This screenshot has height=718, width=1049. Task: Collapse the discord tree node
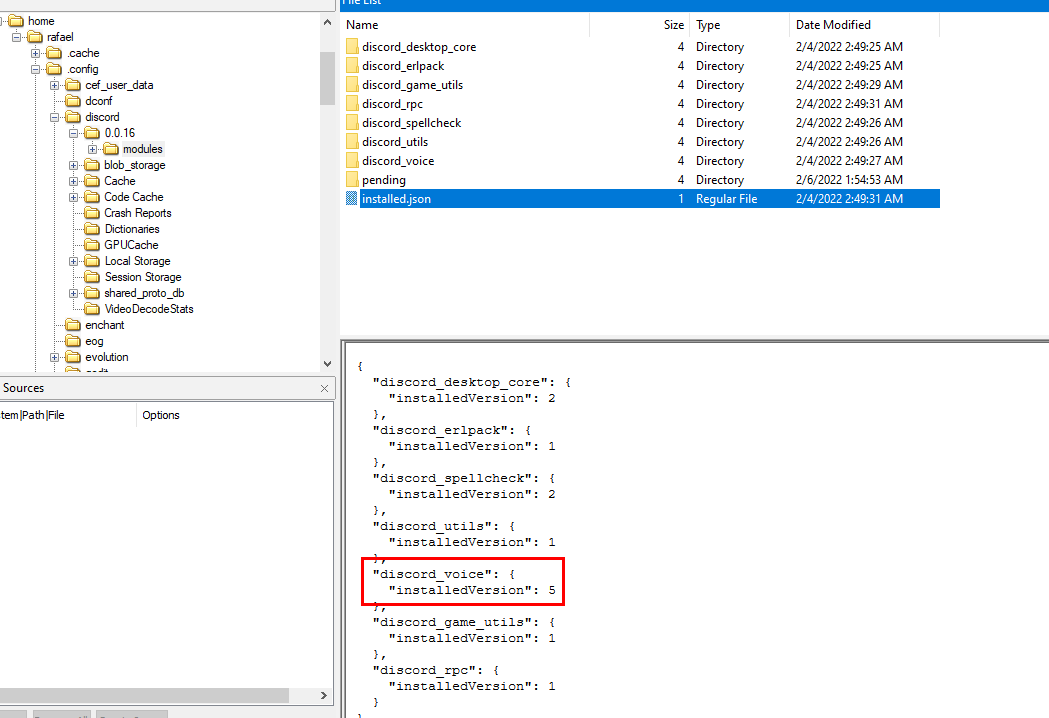(54, 117)
